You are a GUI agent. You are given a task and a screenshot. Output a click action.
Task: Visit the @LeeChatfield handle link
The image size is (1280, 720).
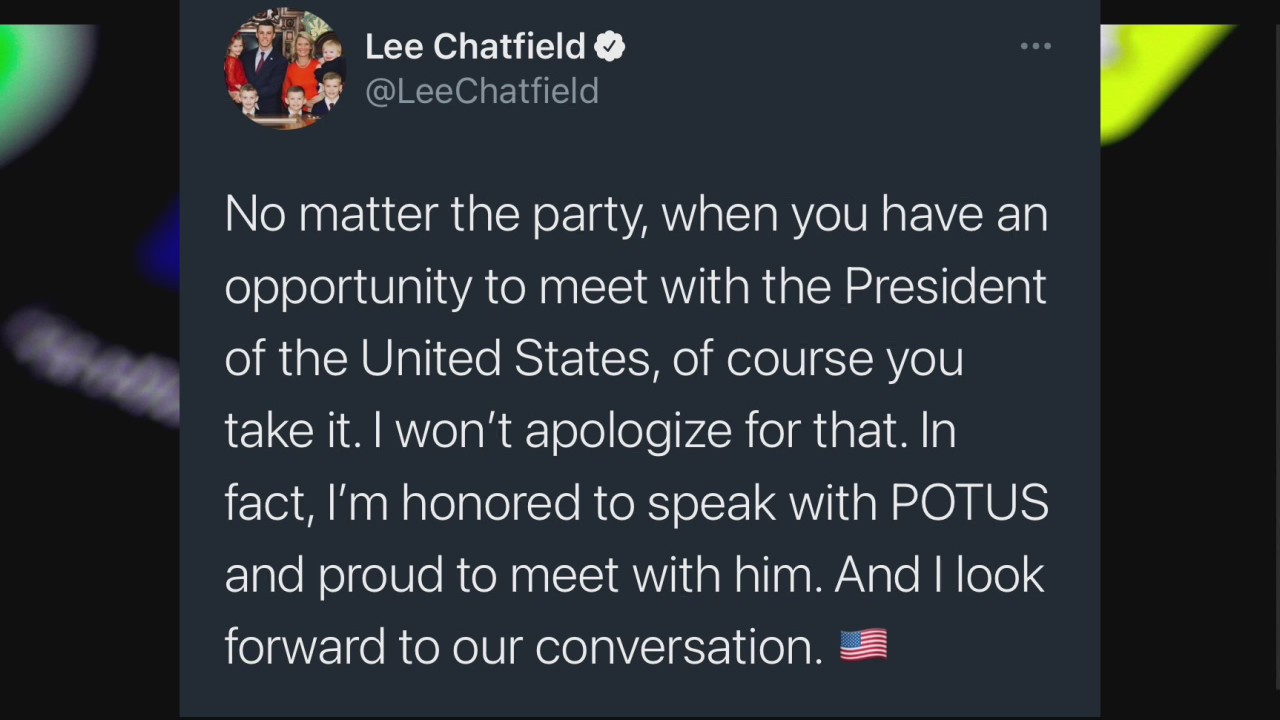click(482, 91)
